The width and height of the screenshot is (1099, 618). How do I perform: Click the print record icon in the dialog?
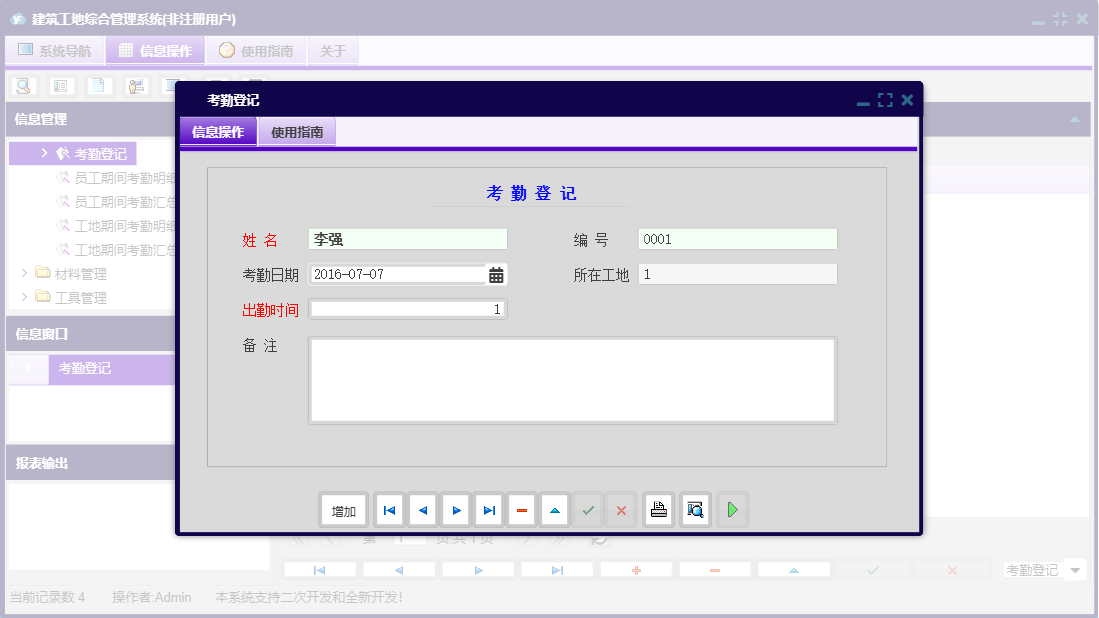(658, 509)
